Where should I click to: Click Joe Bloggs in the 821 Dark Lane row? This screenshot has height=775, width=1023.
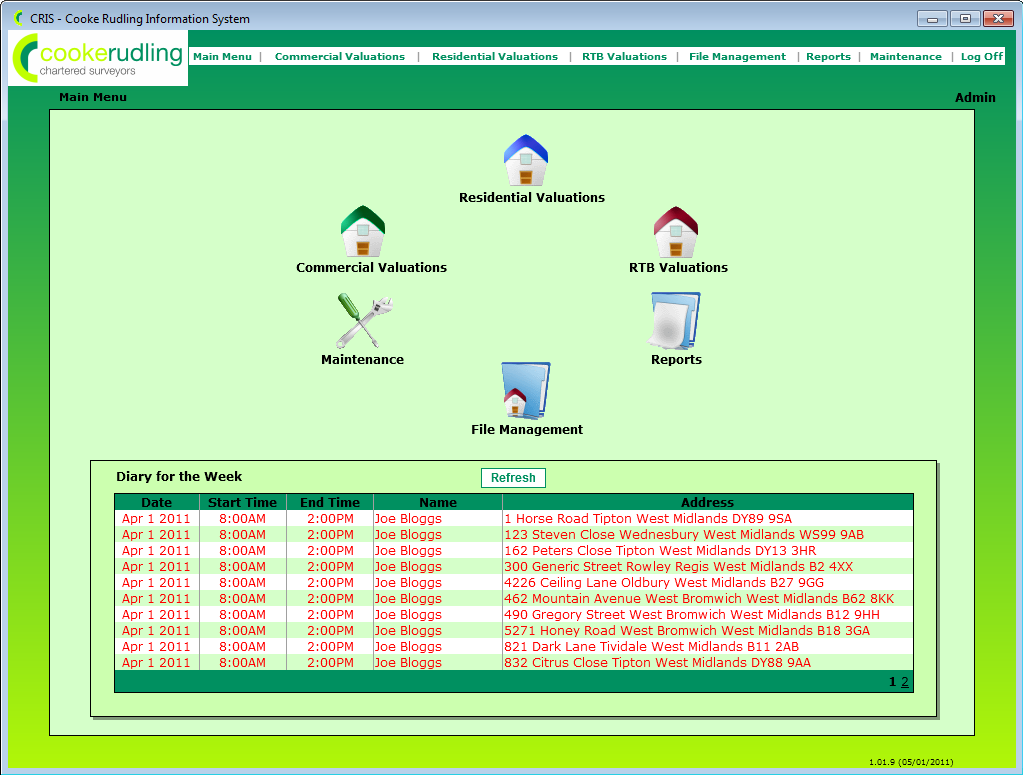click(x=408, y=646)
